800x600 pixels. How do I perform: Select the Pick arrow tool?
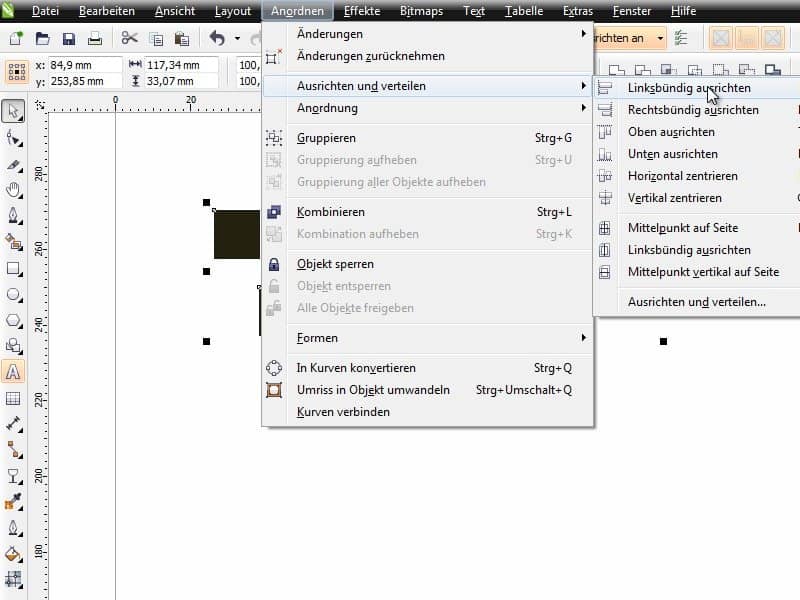point(14,112)
